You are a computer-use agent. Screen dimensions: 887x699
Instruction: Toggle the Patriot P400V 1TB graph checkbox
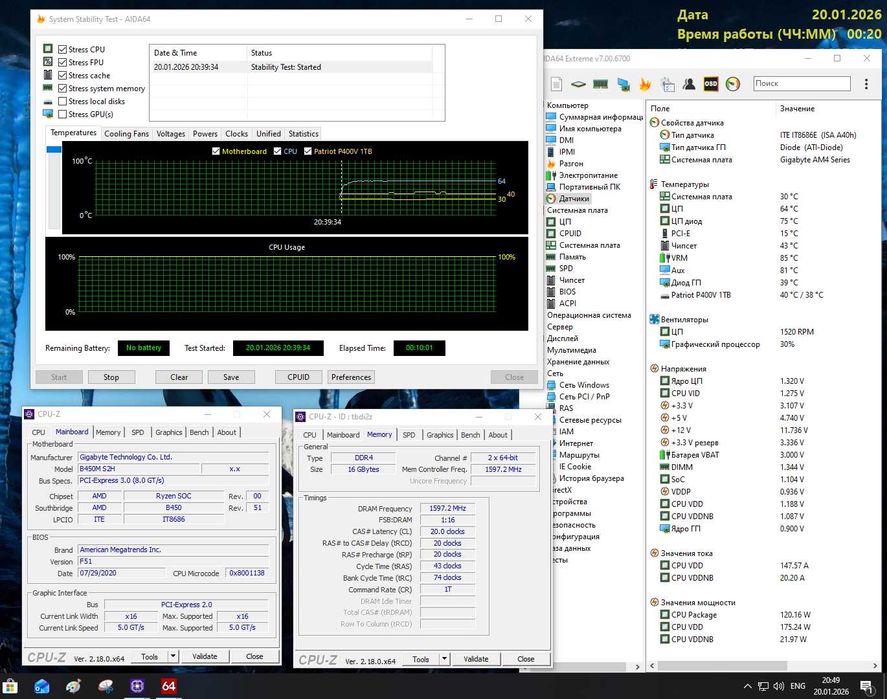[x=308, y=151]
